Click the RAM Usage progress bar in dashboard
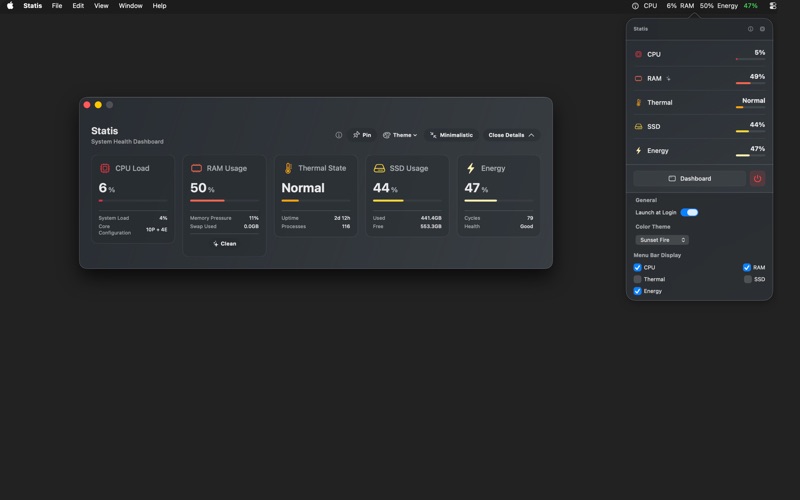The image size is (800, 500). [x=224, y=201]
